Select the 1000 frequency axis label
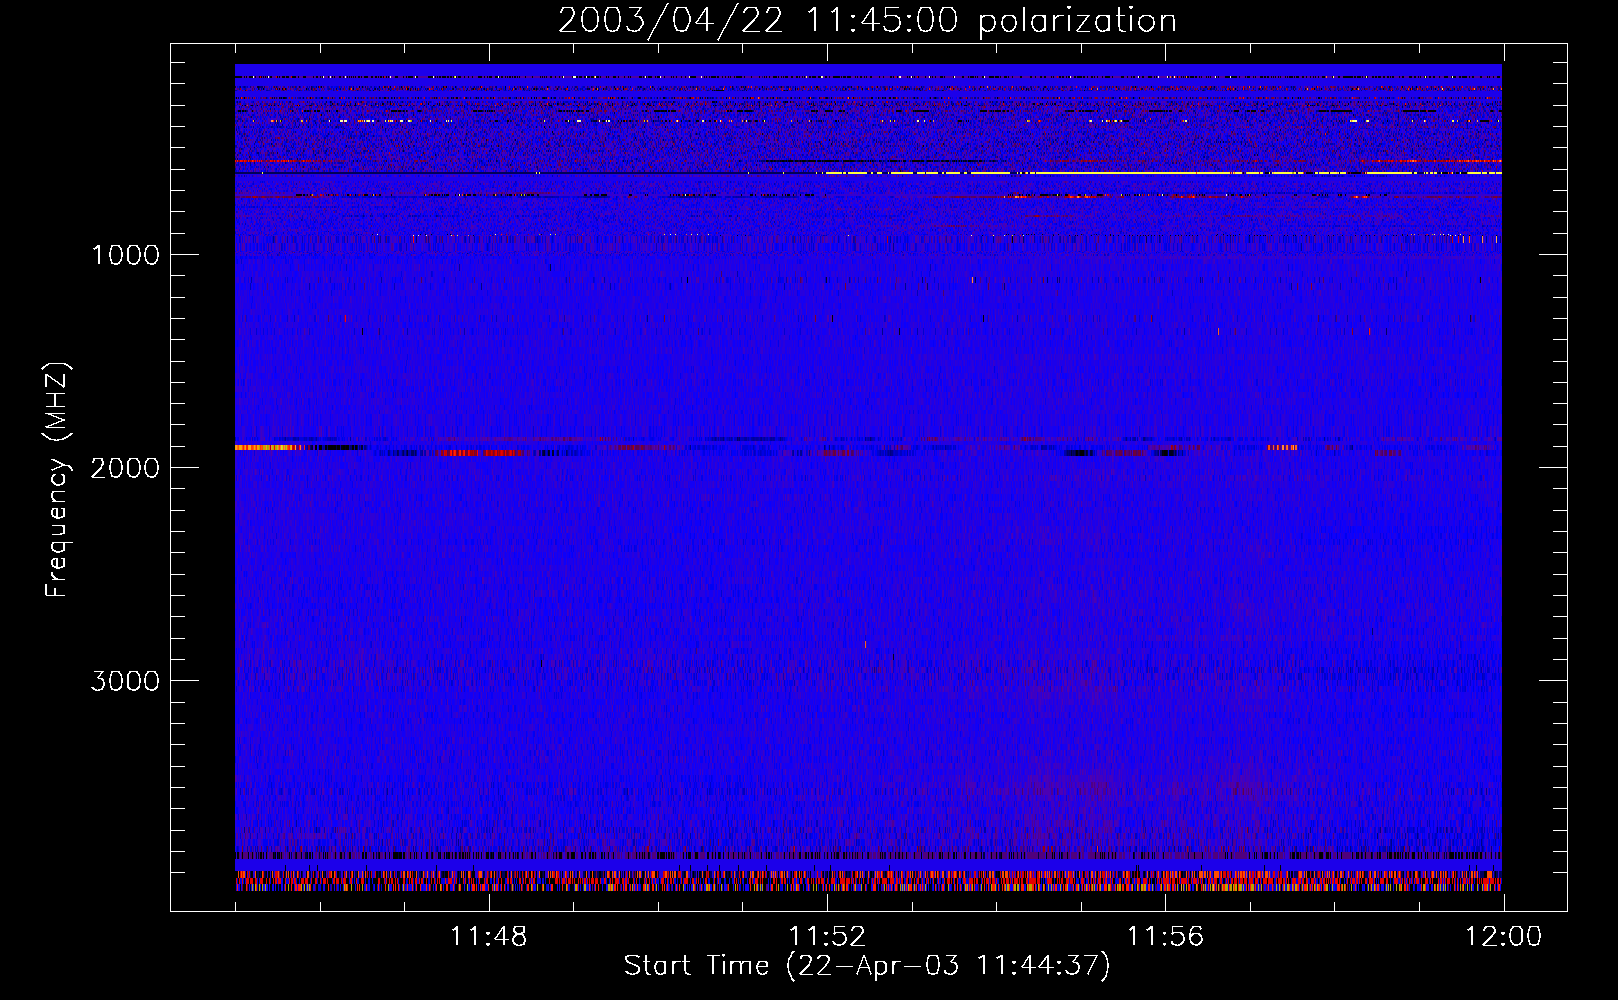Image resolution: width=1618 pixels, height=1000 pixels. pyautogui.click(x=125, y=255)
